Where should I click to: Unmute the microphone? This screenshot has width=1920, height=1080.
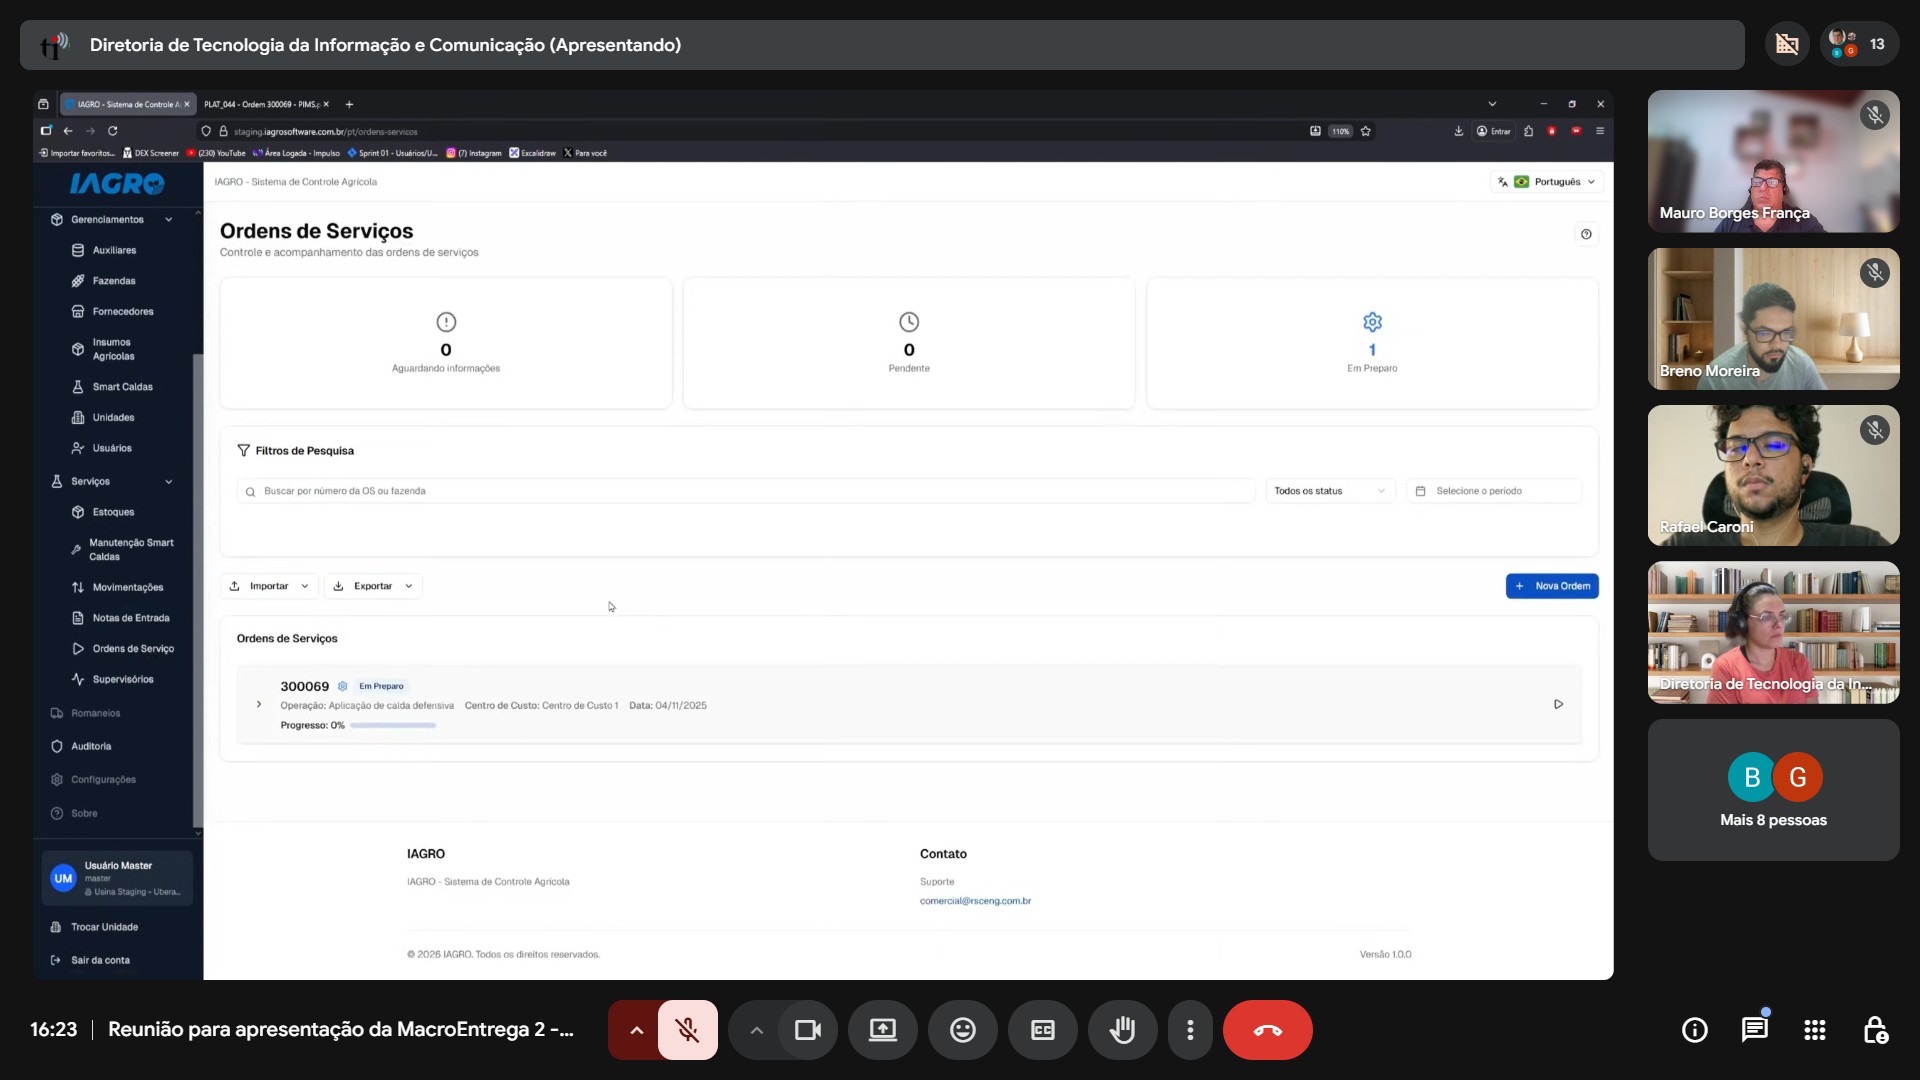[687, 1030]
